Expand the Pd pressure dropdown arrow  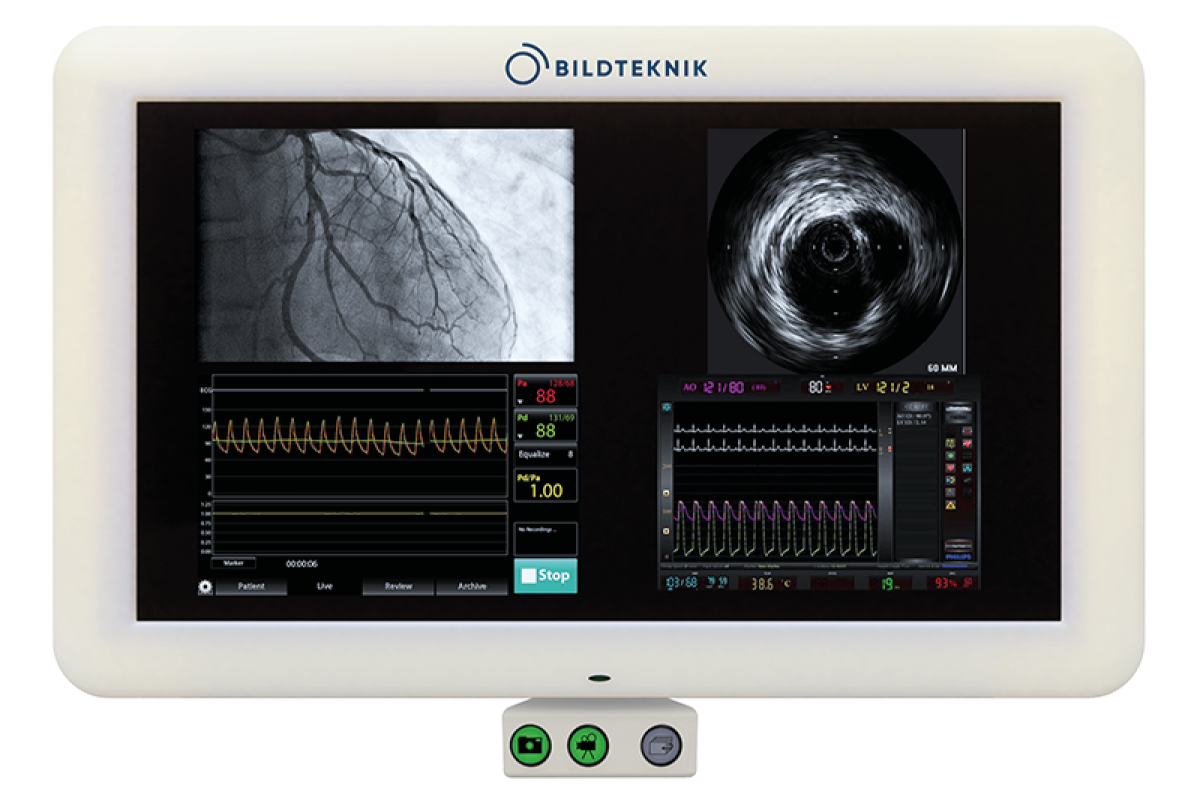(x=520, y=435)
